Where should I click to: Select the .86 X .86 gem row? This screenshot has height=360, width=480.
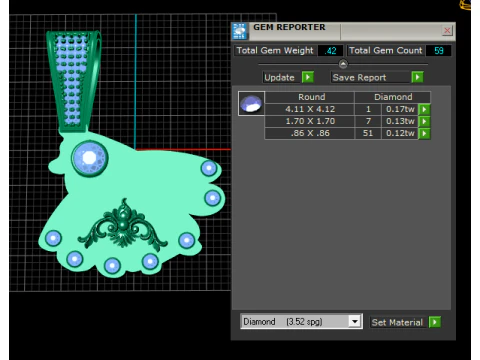click(x=347, y=133)
